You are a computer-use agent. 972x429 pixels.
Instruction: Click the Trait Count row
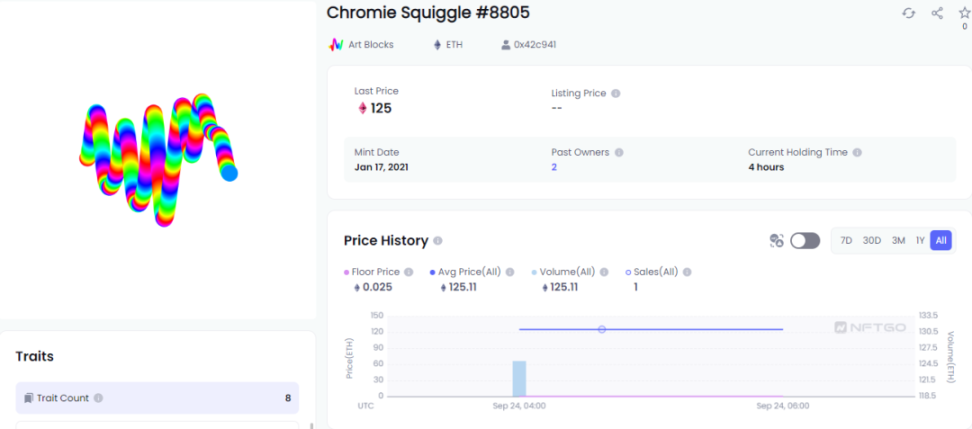157,398
